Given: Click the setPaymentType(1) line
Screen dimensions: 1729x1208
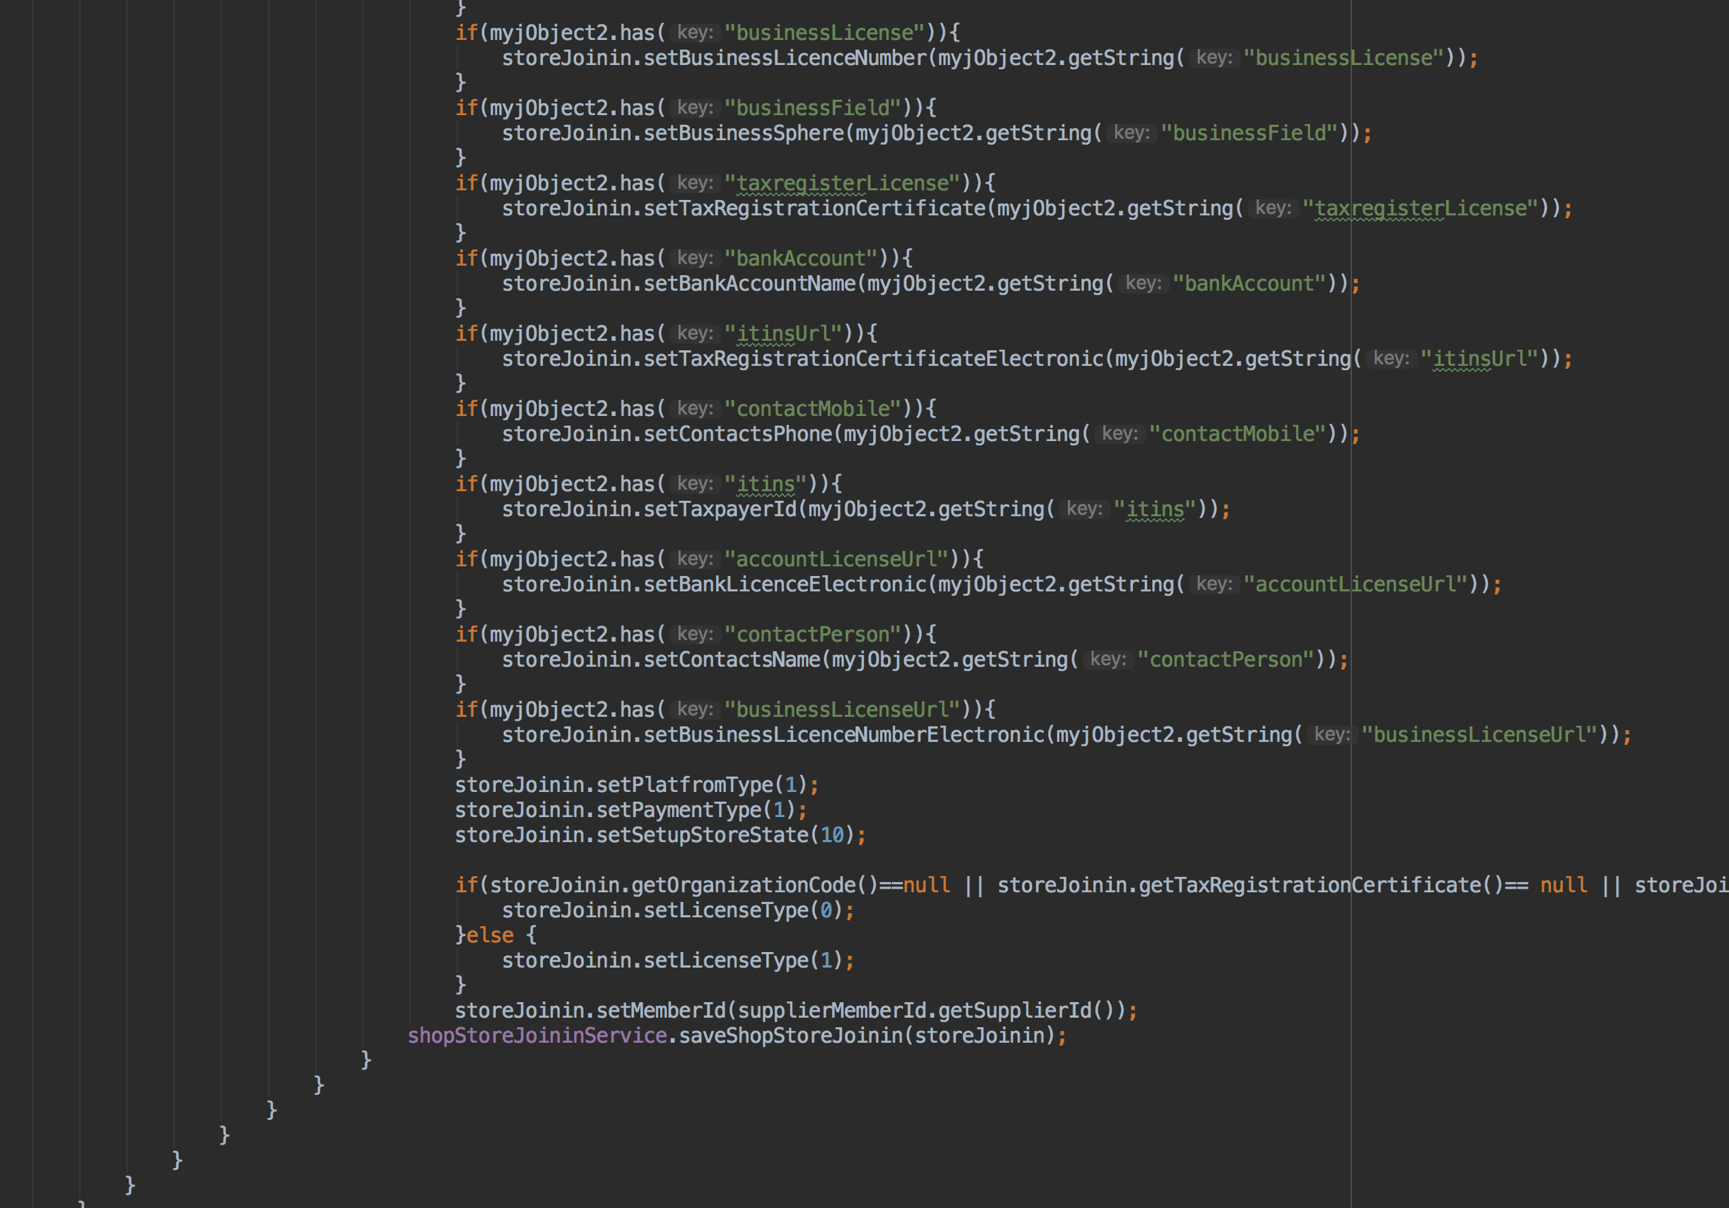Looking at the screenshot, I should [x=631, y=810].
